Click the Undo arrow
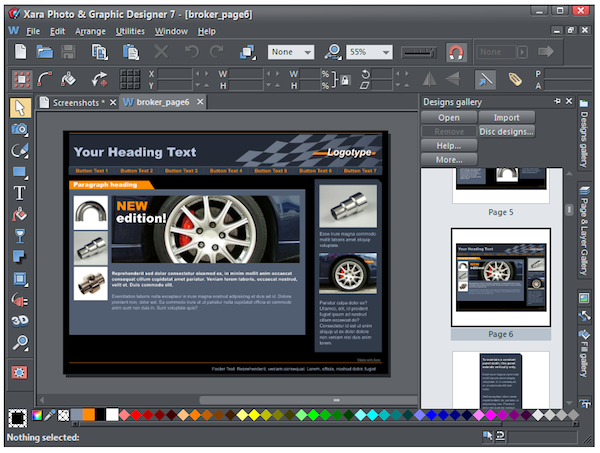This screenshot has width=600, height=453. coord(192,51)
